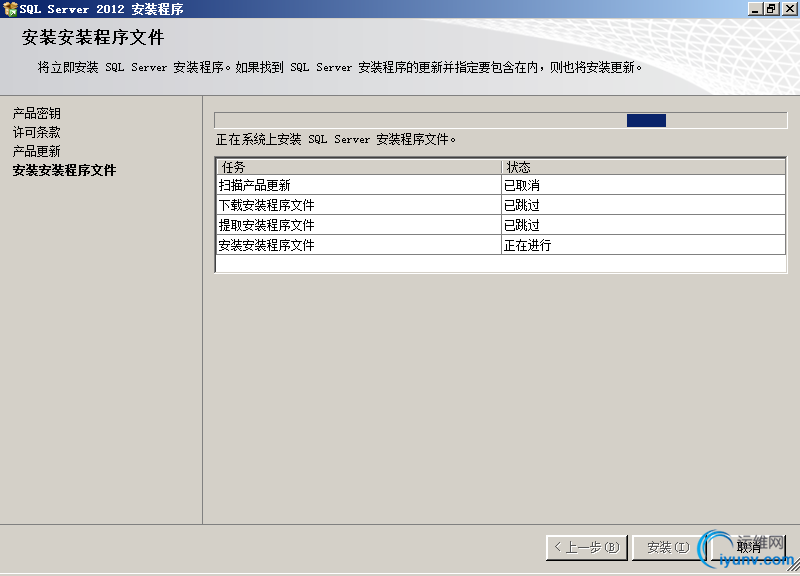This screenshot has width=800, height=576.
Task: Click 已跳过 status for 提取安装程序文件
Action: (643, 225)
